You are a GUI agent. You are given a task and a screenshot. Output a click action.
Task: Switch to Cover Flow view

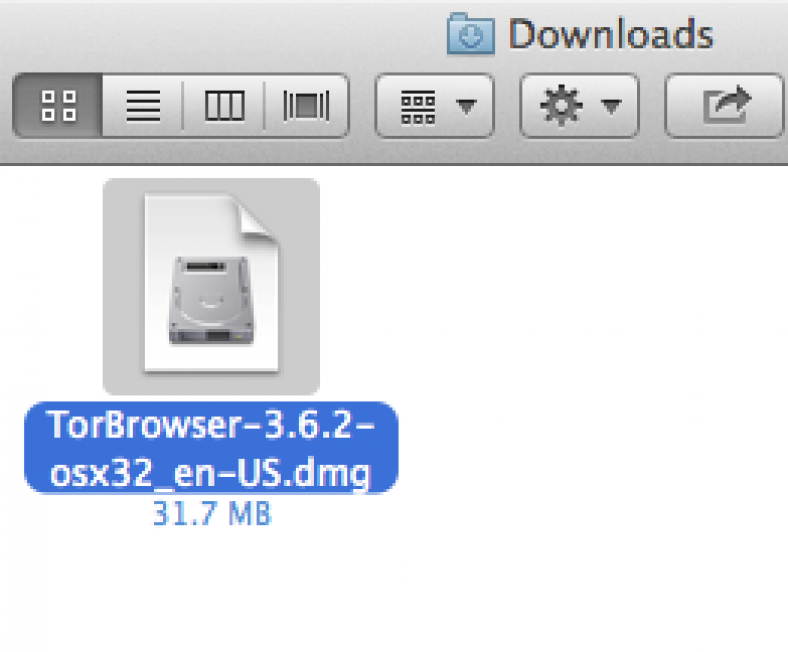(307, 106)
